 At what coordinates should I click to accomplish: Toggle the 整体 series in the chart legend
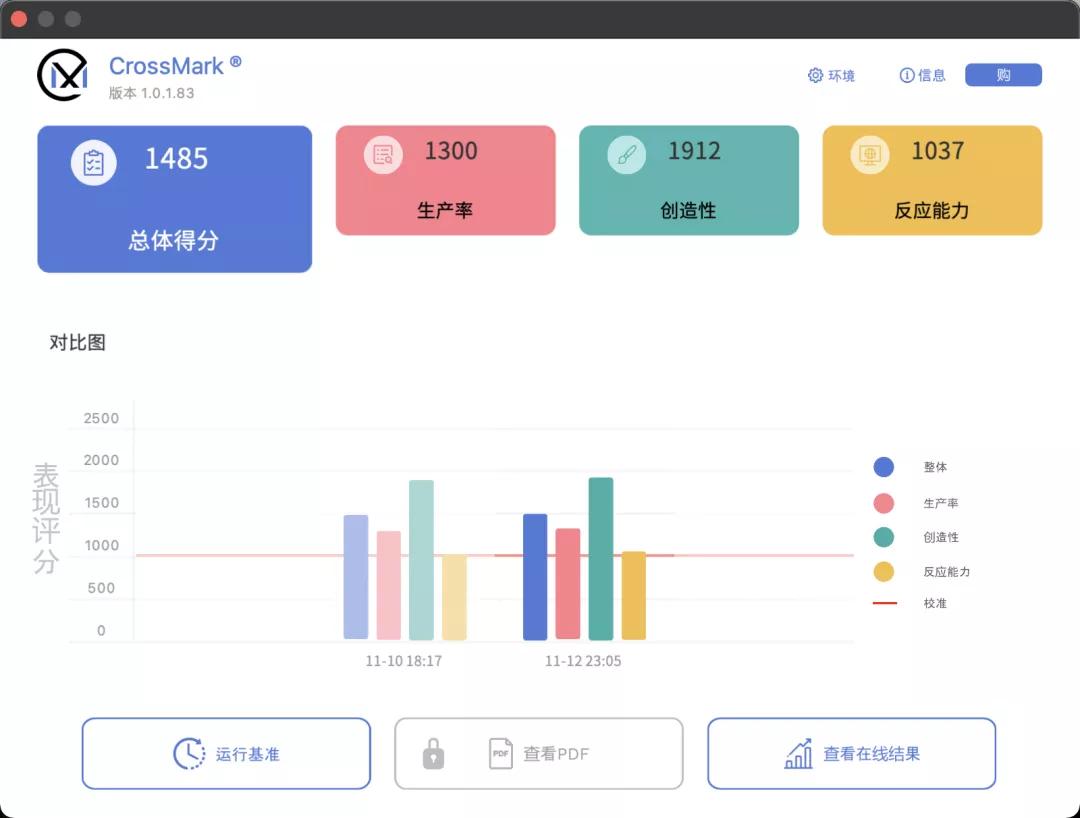(x=884, y=467)
